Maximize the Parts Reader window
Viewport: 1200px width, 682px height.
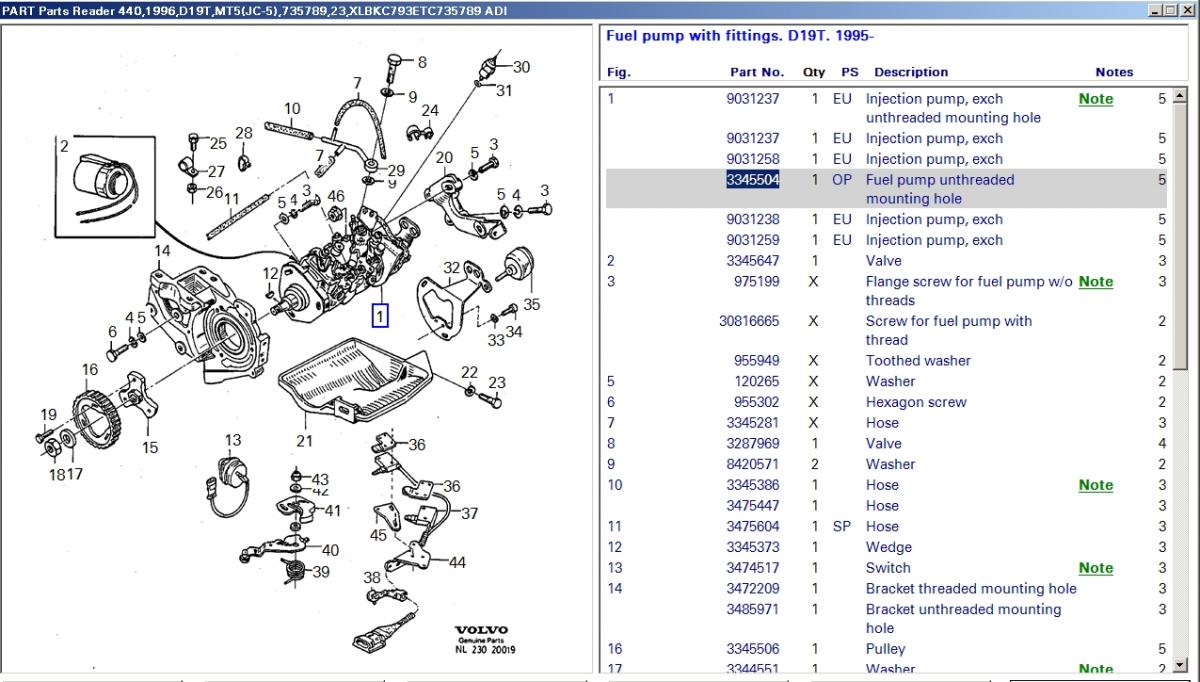[1172, 9]
